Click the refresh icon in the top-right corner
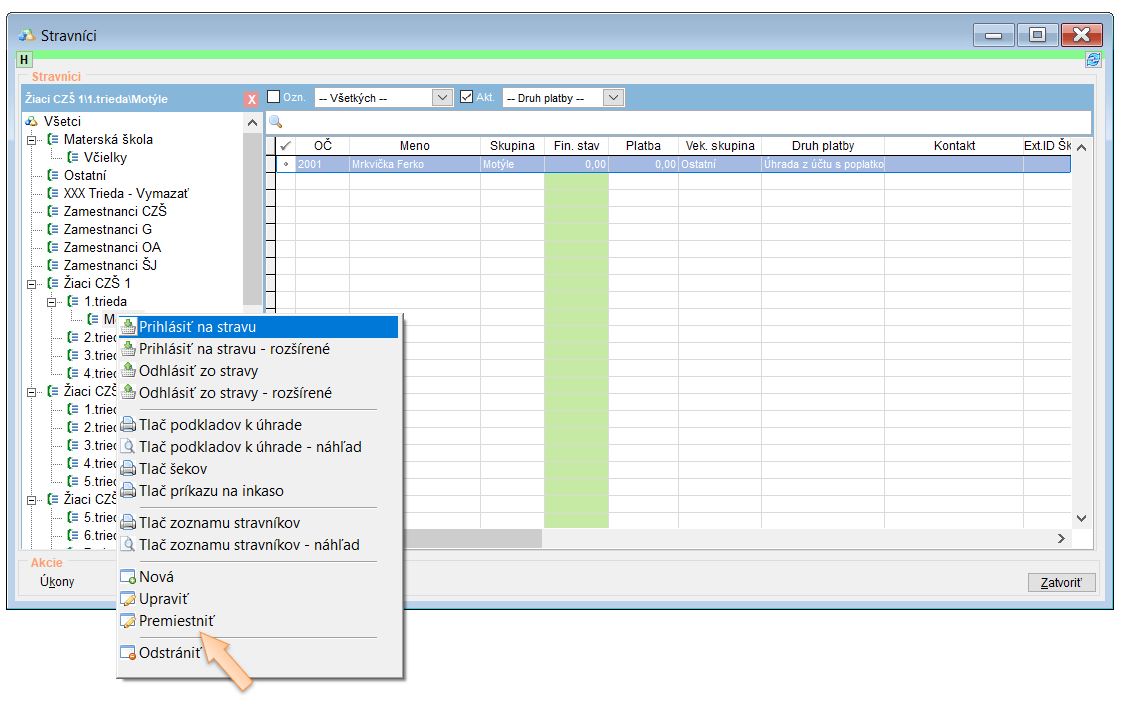Image resolution: width=1123 pixels, height=708 pixels. tap(1093, 60)
